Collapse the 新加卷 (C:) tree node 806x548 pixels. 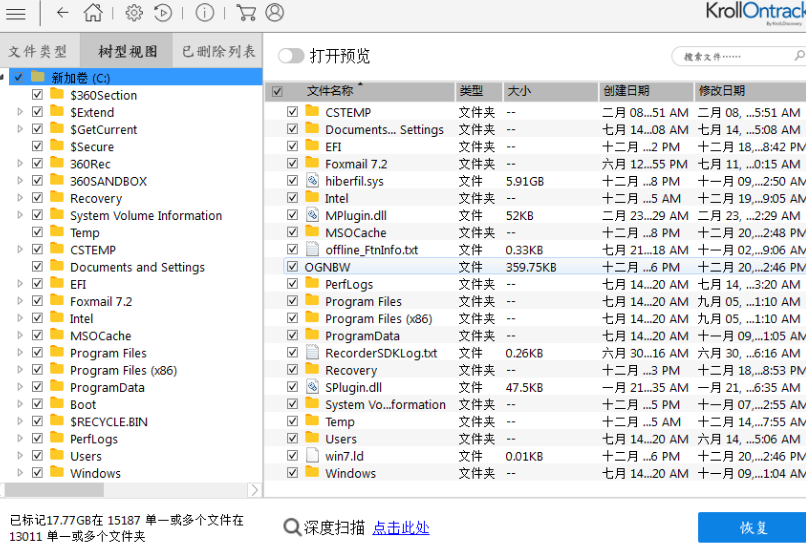point(7,77)
